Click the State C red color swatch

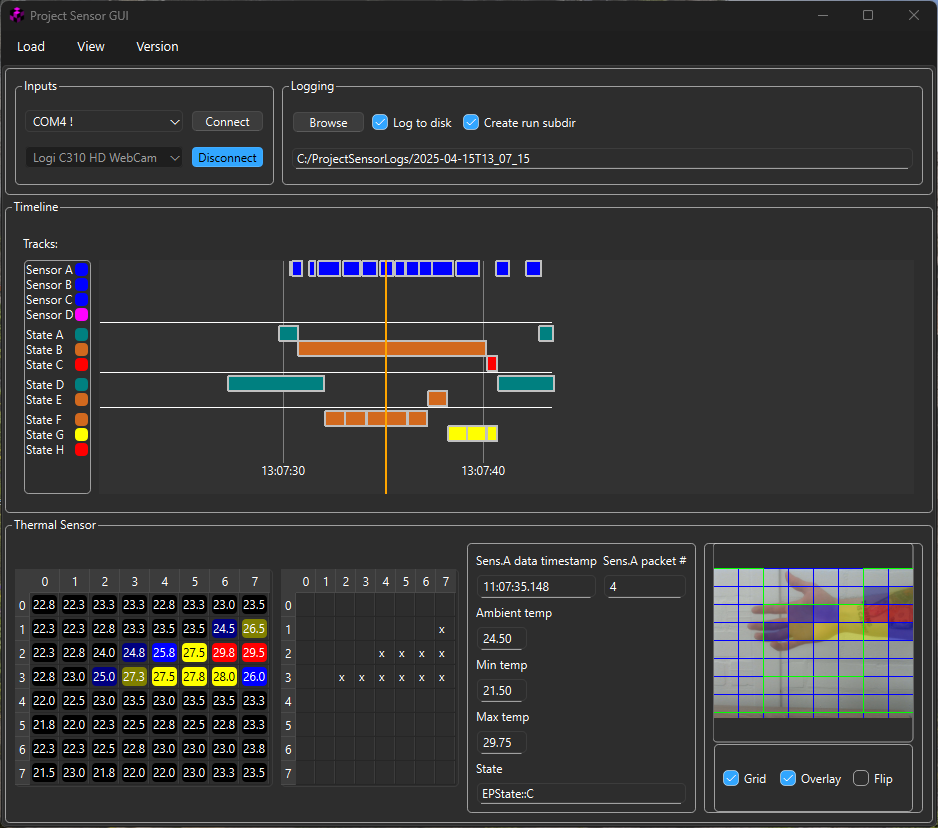(x=81, y=364)
